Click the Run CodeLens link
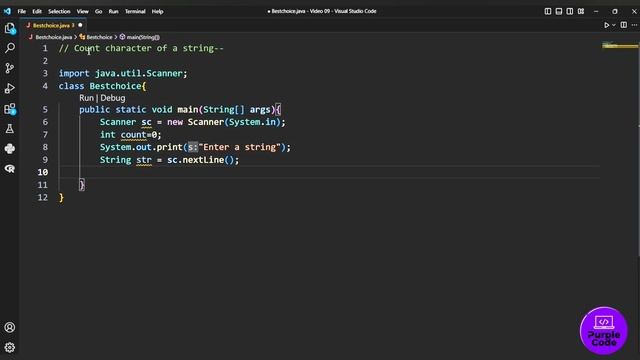This screenshot has width=640, height=360. (x=86, y=98)
